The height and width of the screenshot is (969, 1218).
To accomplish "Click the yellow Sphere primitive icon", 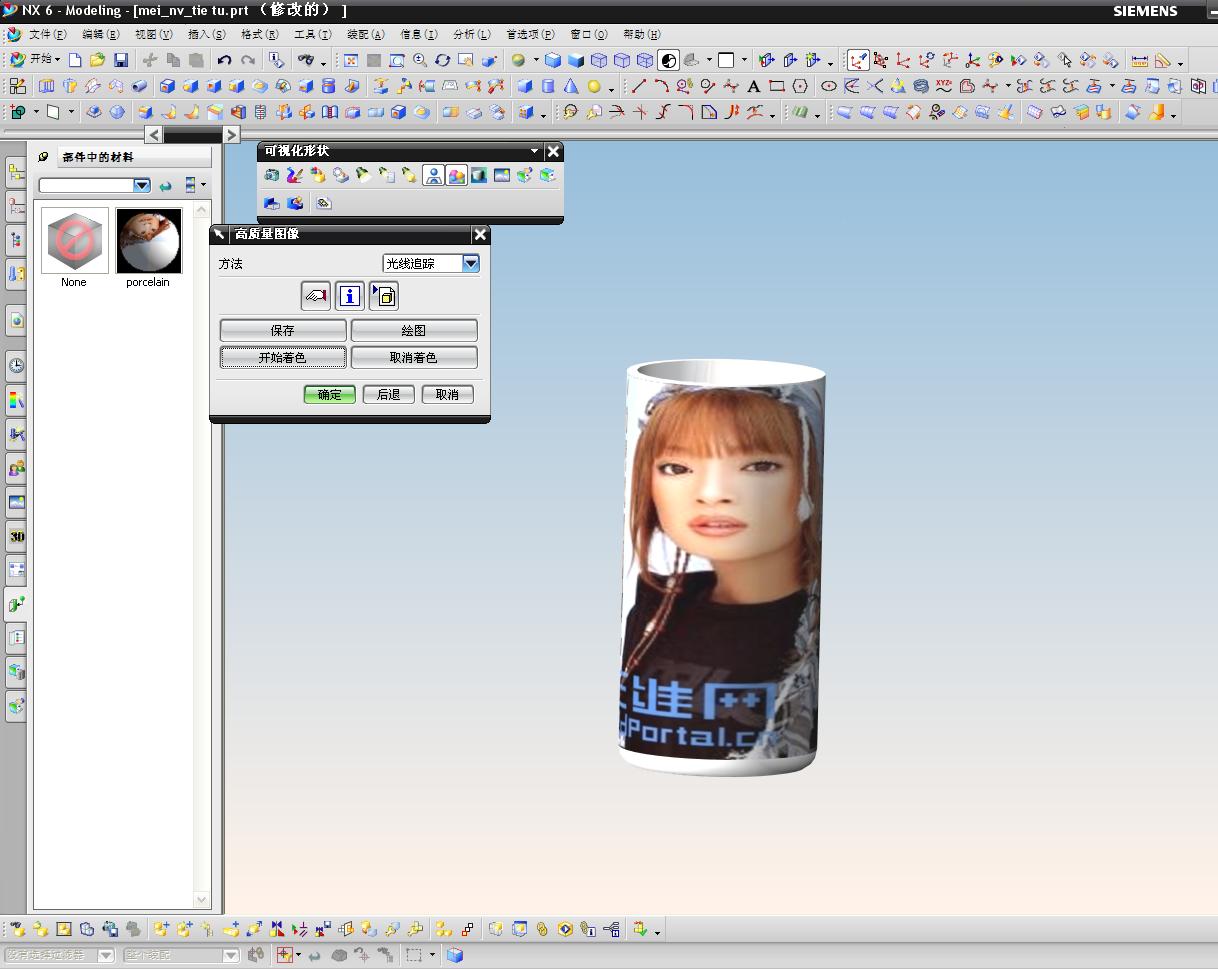I will click(594, 86).
